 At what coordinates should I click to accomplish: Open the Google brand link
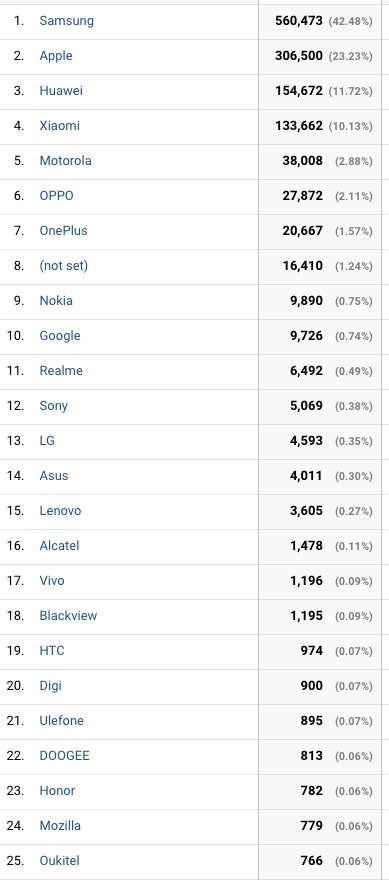[60, 336]
